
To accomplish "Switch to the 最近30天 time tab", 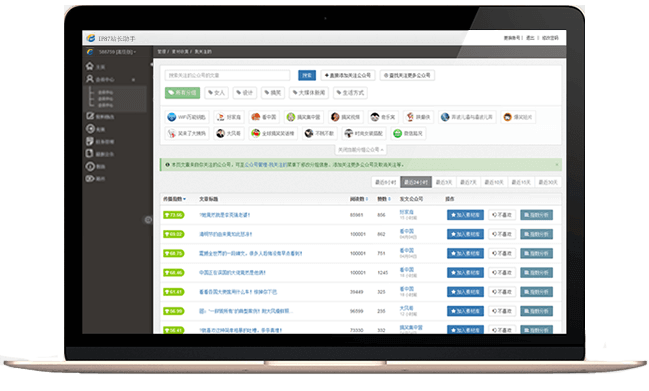I will point(548,182).
